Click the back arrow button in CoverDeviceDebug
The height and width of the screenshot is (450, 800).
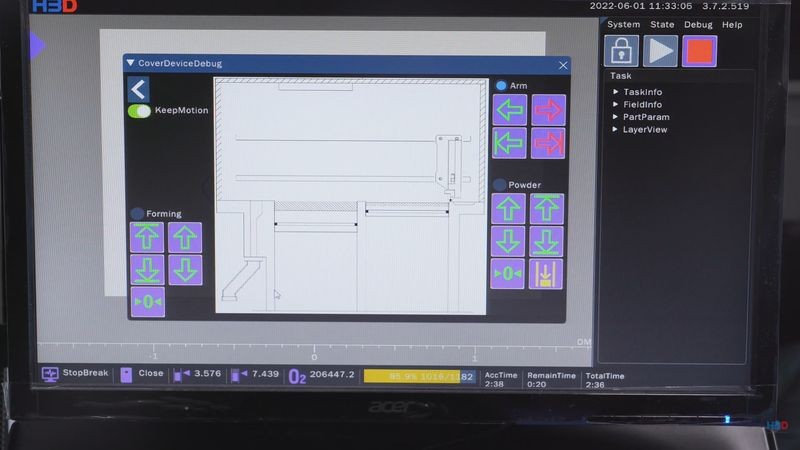click(138, 90)
